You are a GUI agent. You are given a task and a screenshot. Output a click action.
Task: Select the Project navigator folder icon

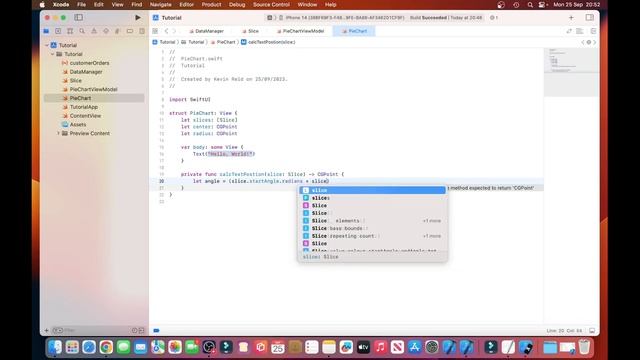[46, 31]
